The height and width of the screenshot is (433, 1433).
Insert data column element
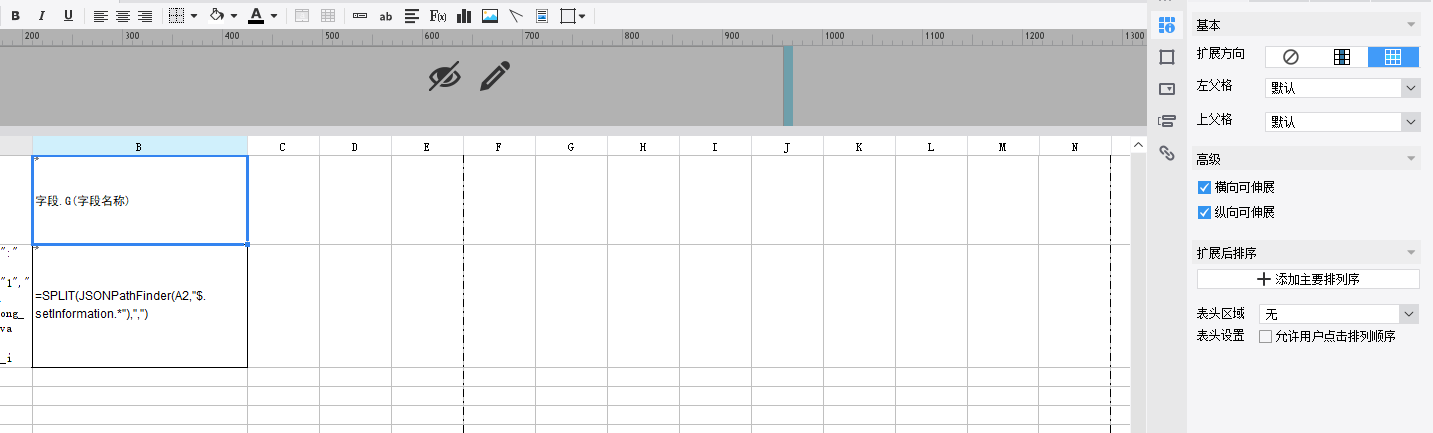pyautogui.click(x=360, y=16)
